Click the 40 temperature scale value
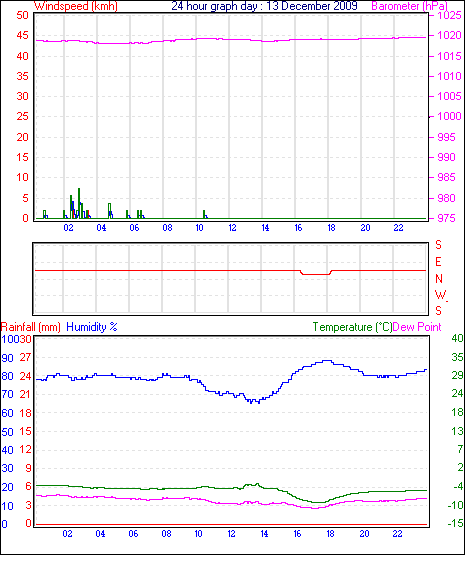Image resolution: width=466 pixels, height=566 pixels. (457, 338)
